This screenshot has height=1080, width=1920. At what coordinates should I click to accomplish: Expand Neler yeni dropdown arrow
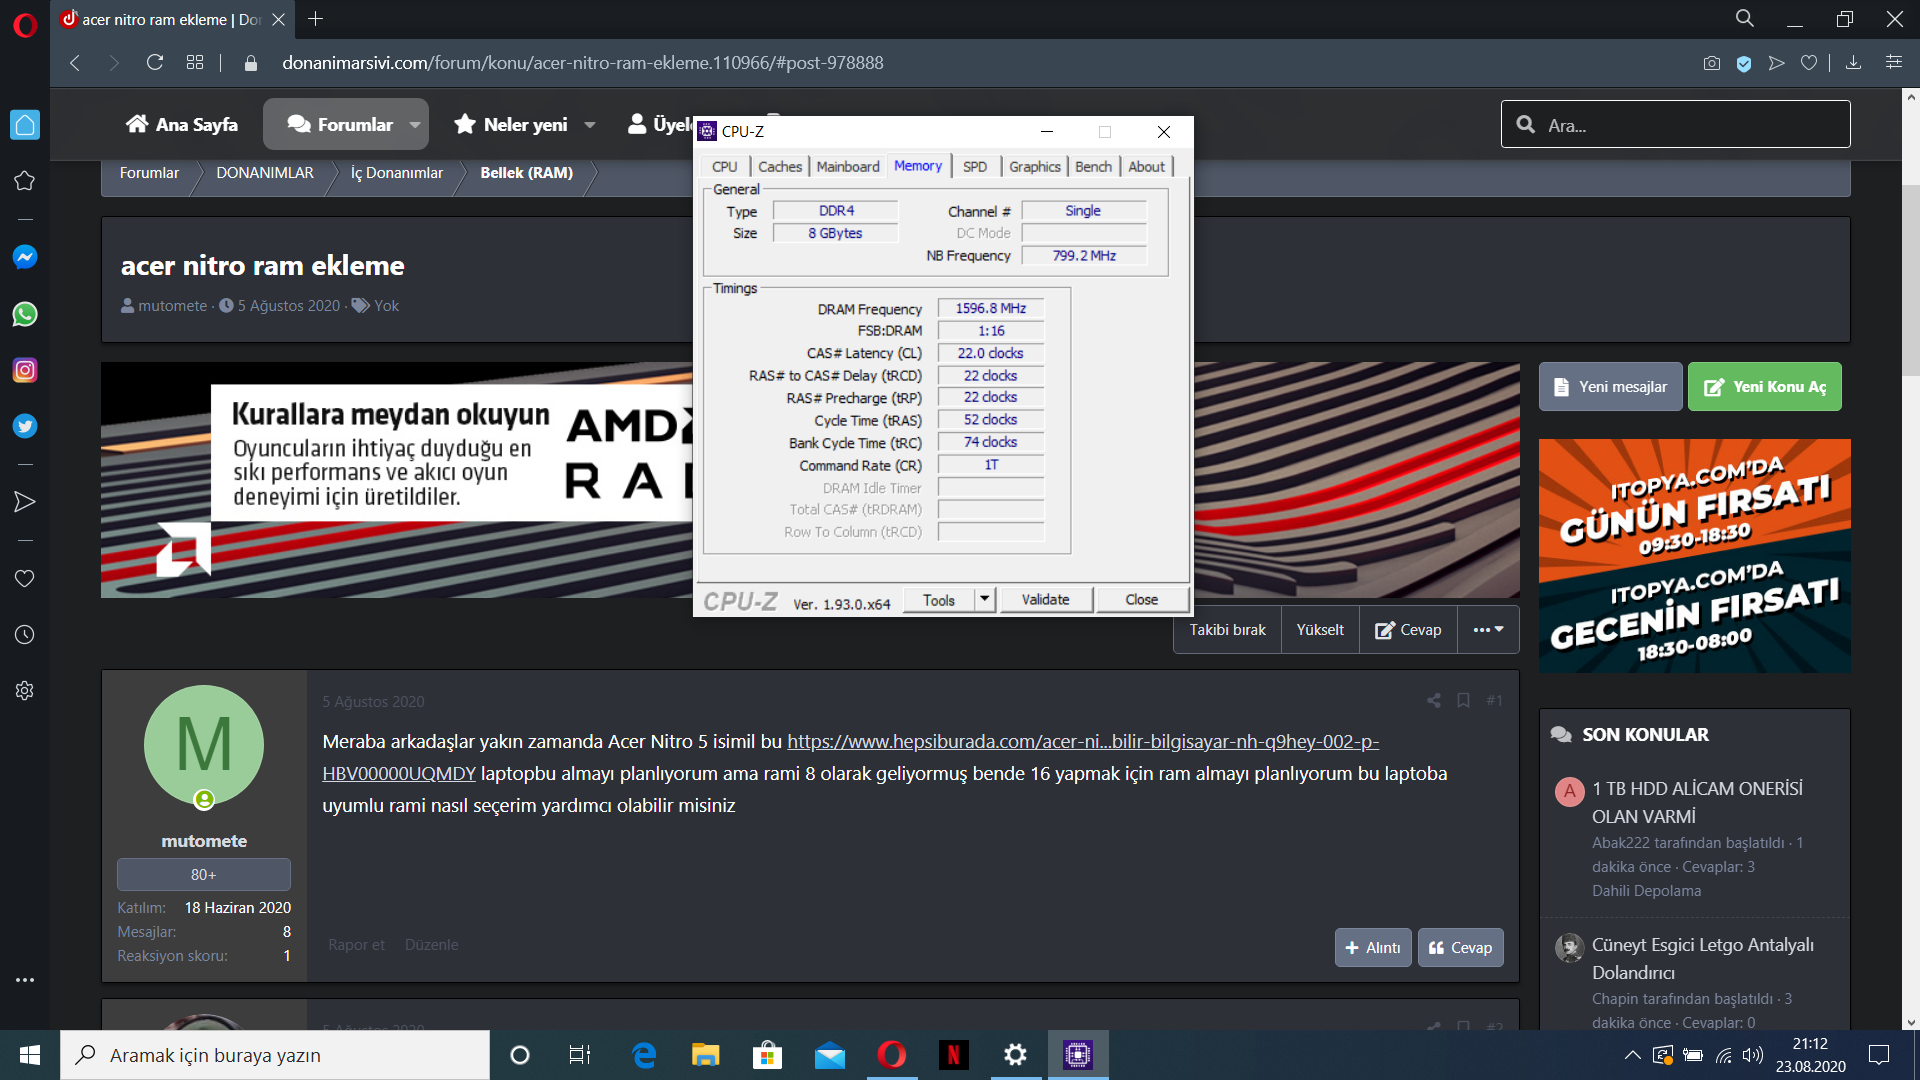[590, 125]
